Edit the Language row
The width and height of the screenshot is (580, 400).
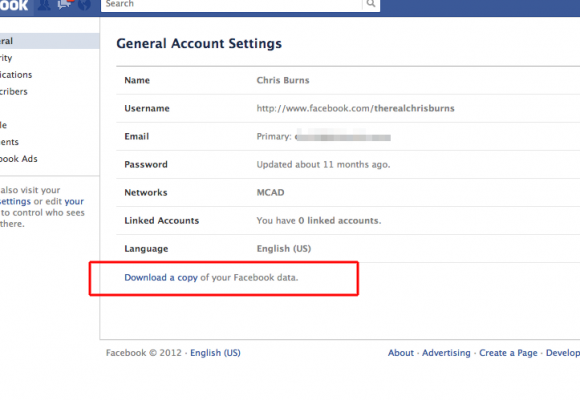[348, 249]
